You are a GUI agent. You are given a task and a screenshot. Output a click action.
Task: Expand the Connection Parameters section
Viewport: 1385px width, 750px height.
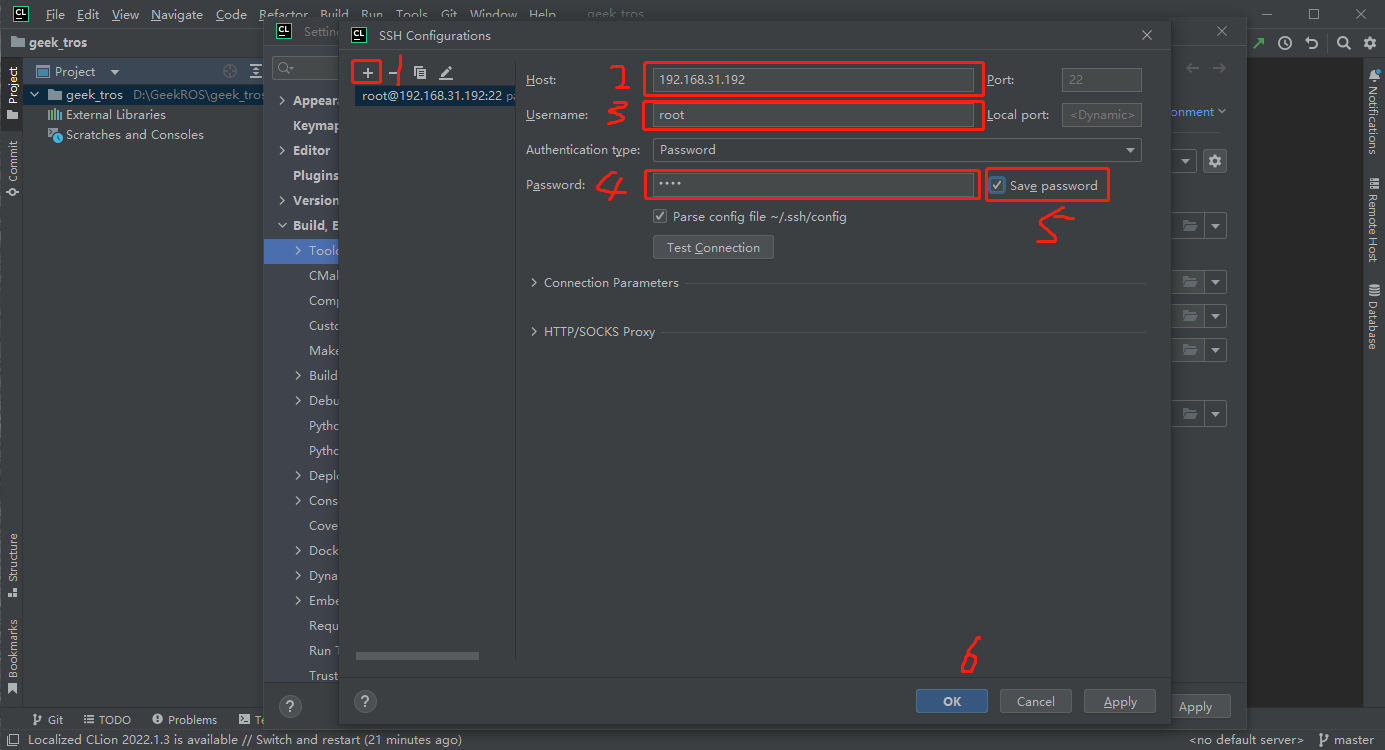click(x=534, y=283)
